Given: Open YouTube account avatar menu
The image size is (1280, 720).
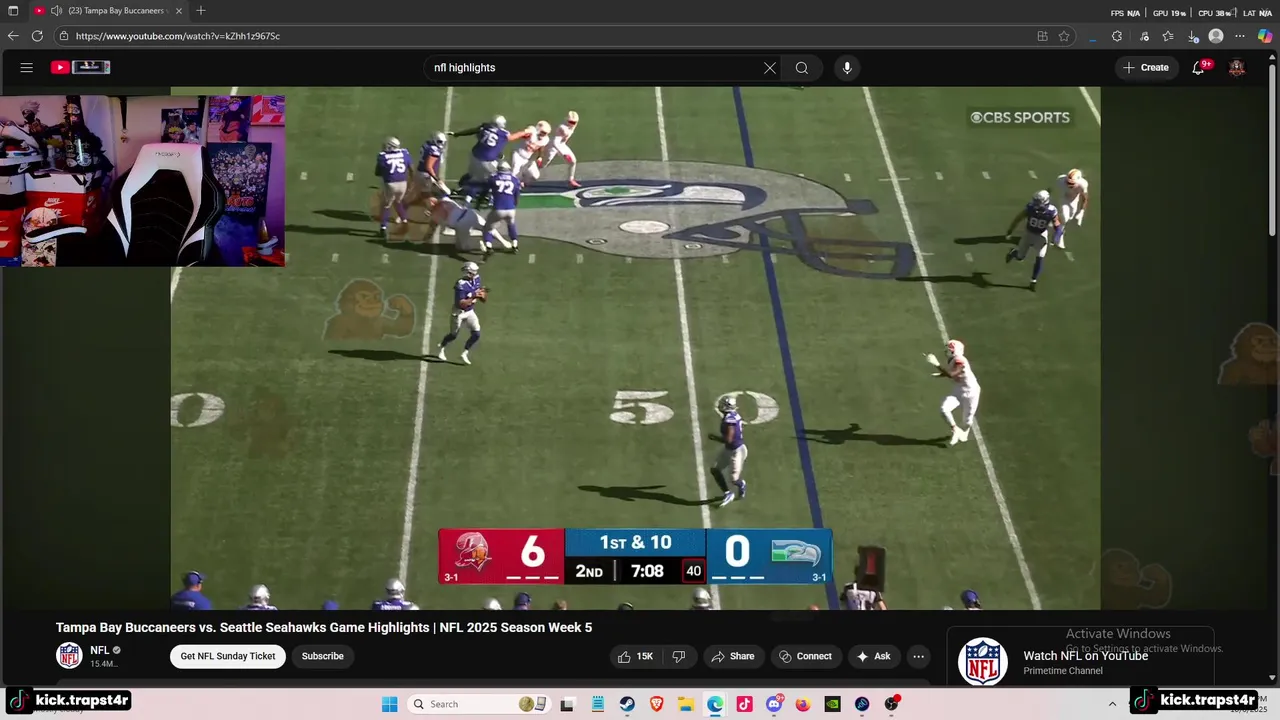Looking at the screenshot, I should click(x=1237, y=68).
